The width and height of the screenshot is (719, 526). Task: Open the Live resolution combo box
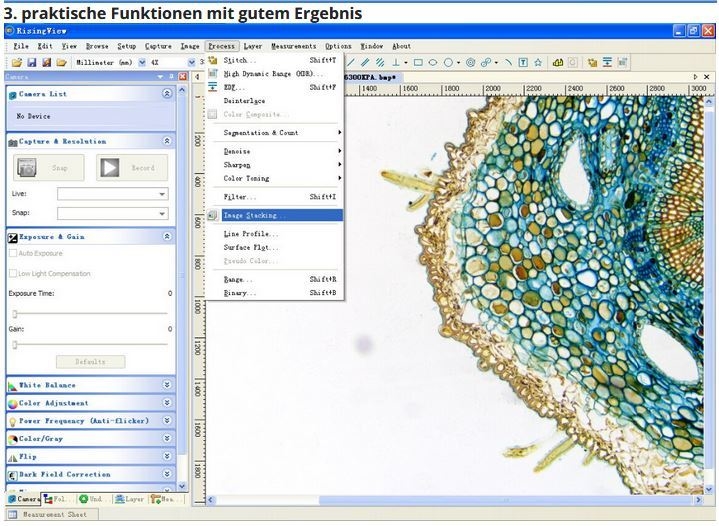[x=112, y=194]
